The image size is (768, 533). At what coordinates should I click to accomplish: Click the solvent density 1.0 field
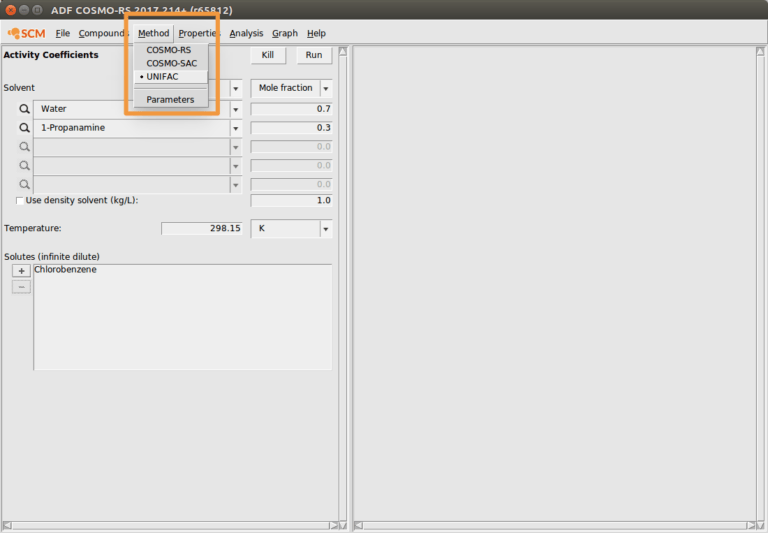[291, 200]
